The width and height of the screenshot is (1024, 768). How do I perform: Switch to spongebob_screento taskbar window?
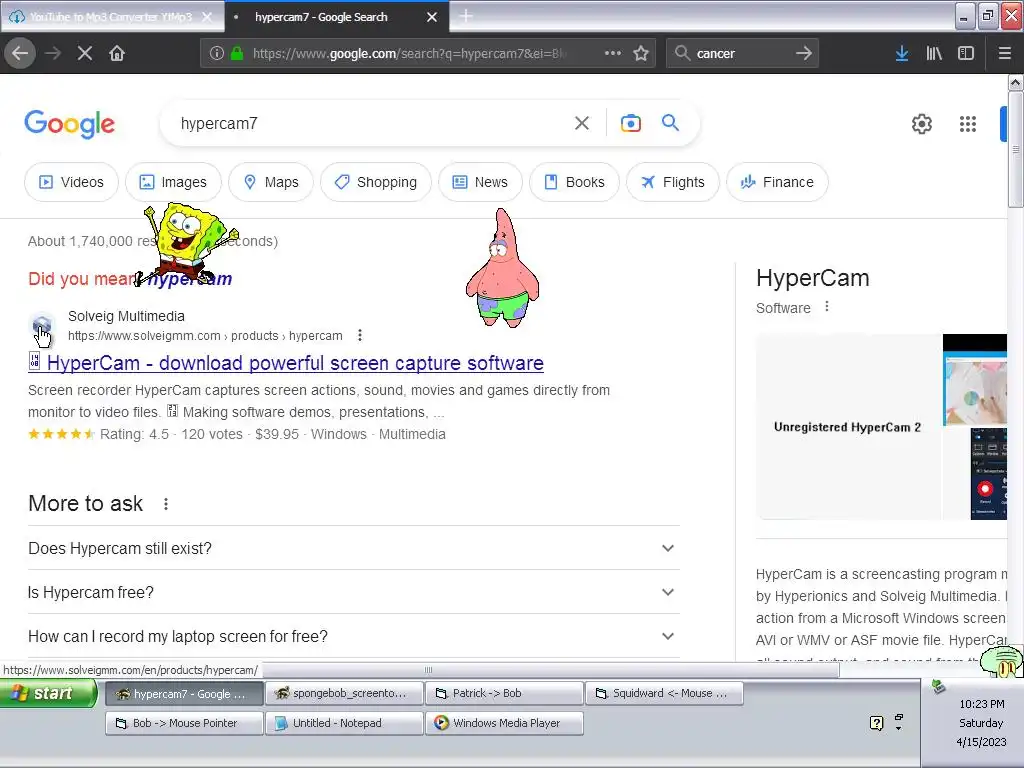(x=344, y=694)
